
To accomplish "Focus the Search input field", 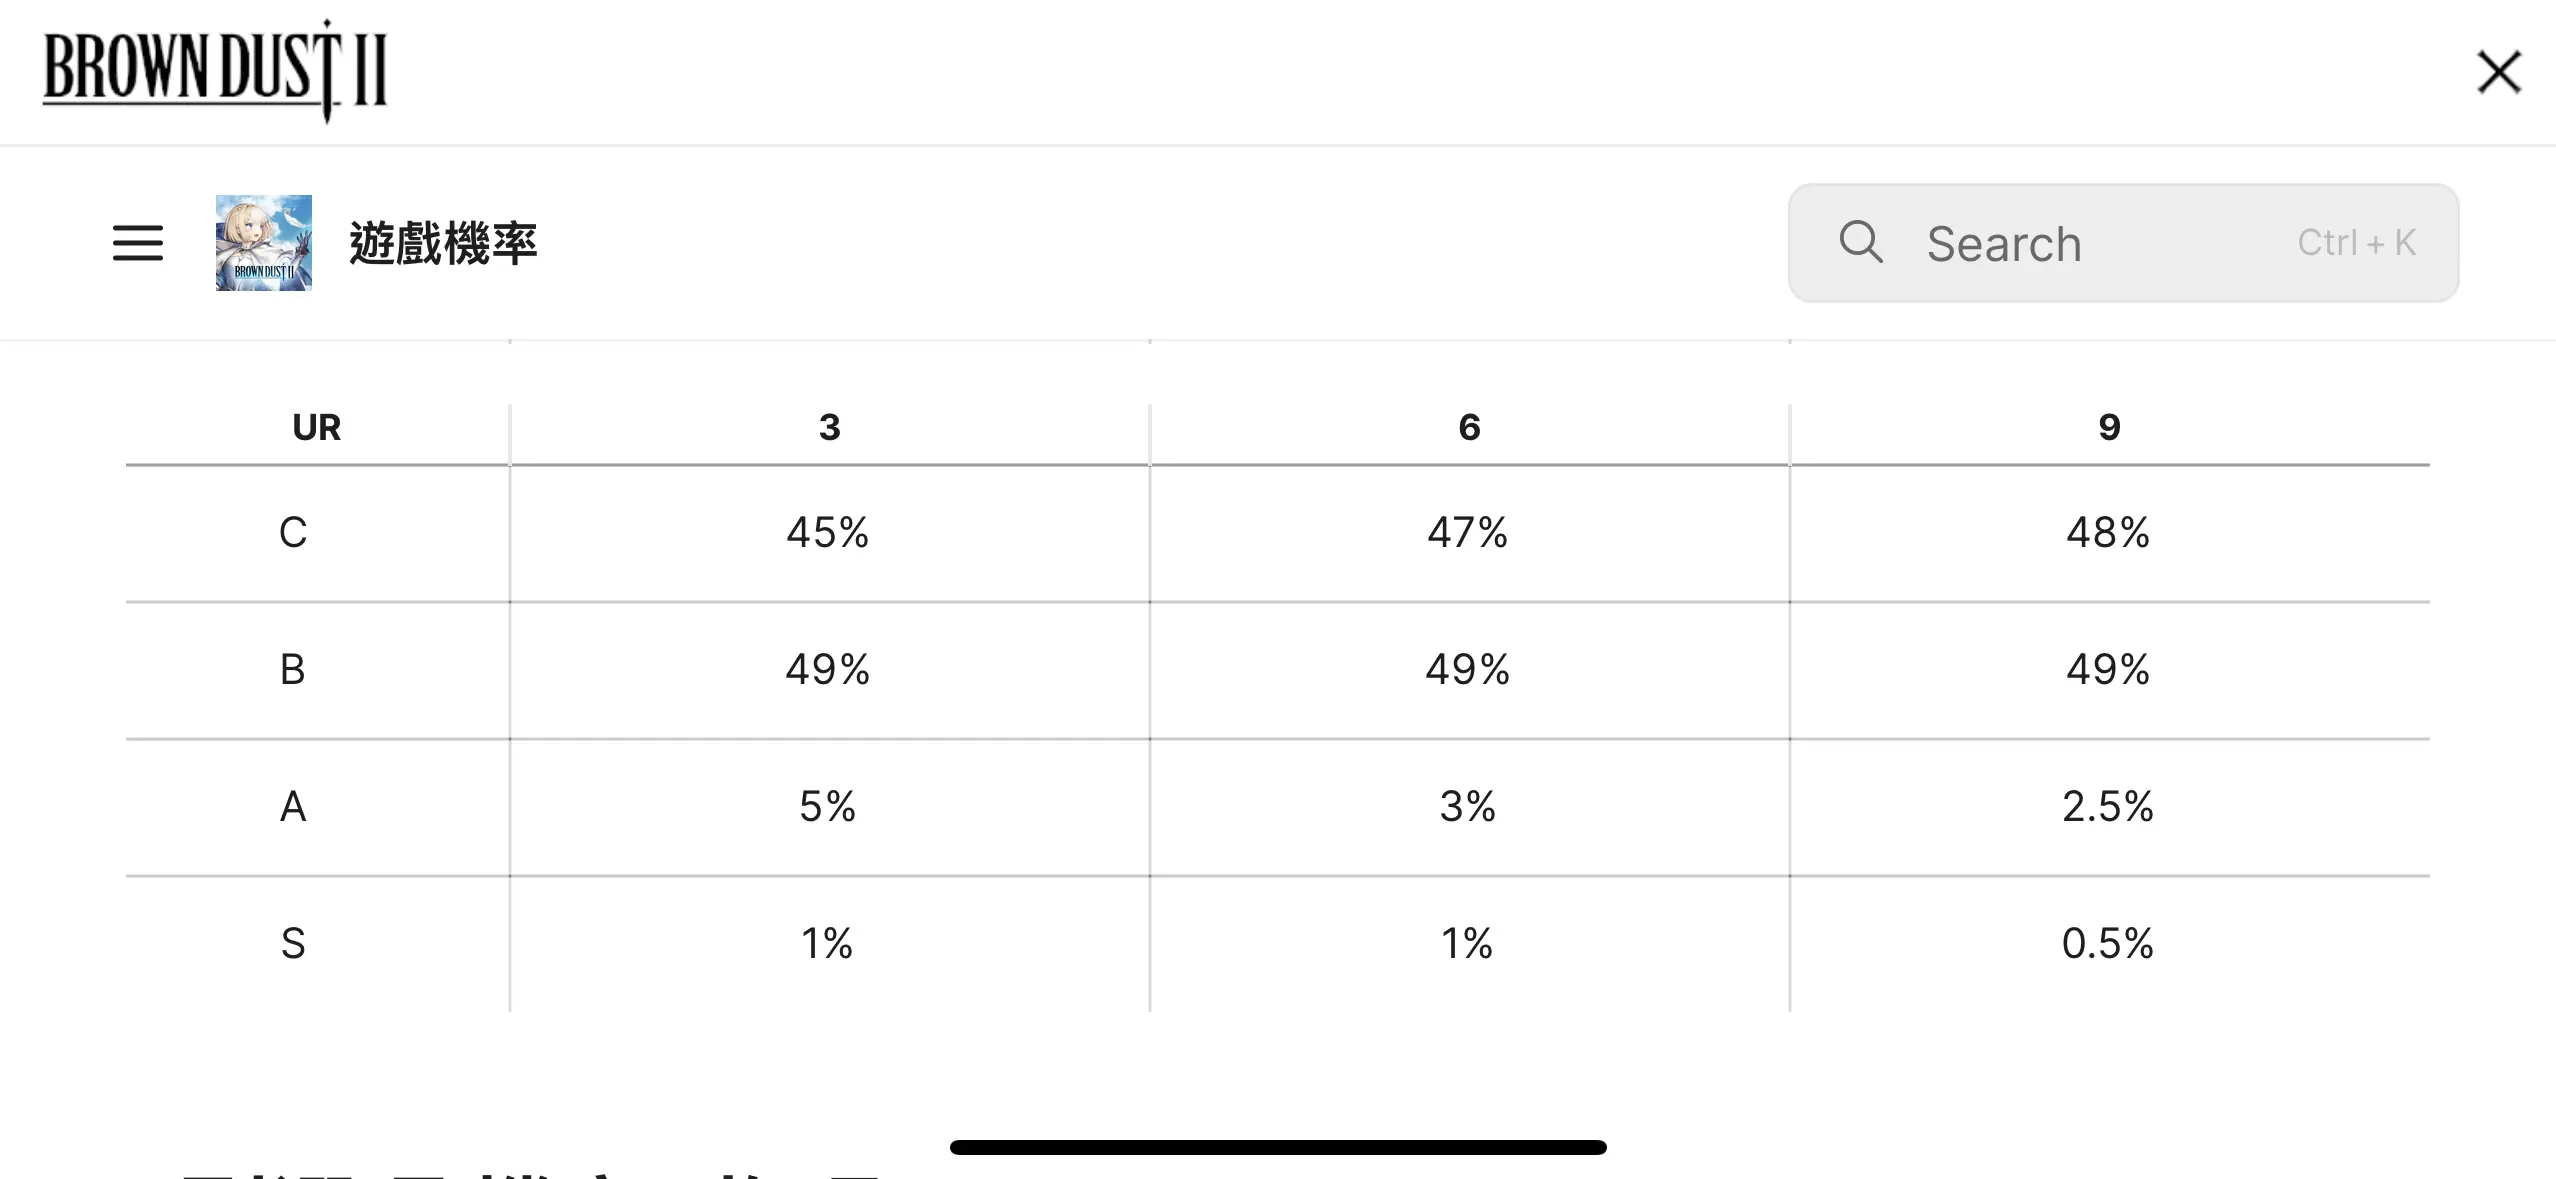I will click(x=2123, y=243).
